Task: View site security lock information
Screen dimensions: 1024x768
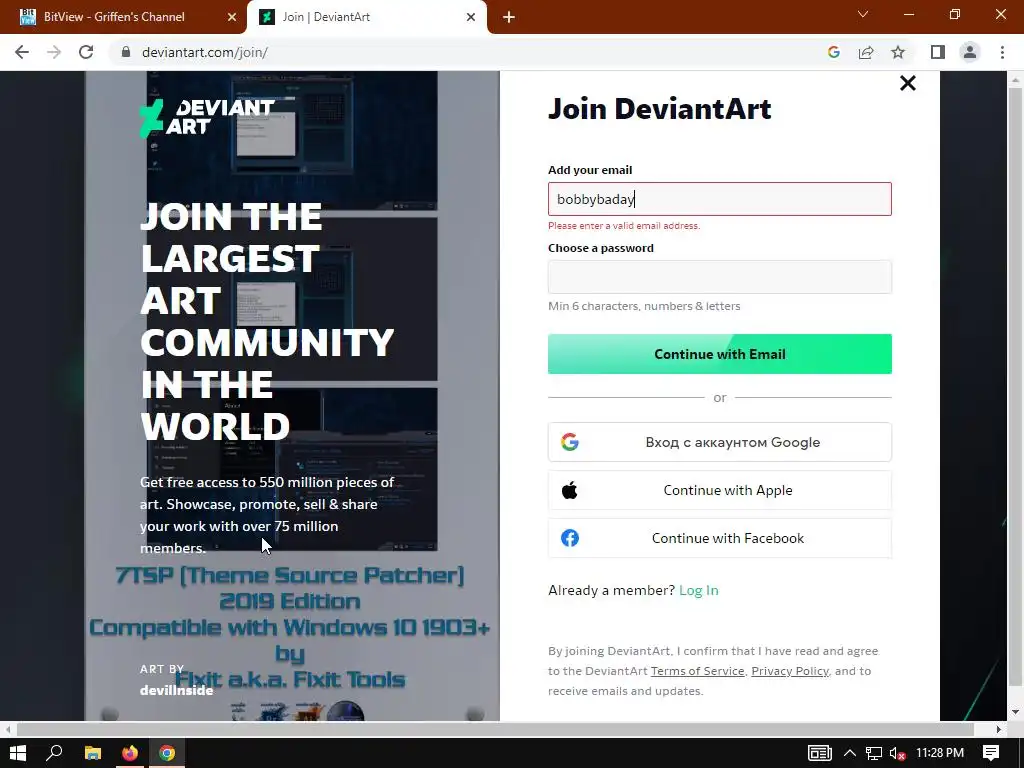Action: tap(126, 52)
